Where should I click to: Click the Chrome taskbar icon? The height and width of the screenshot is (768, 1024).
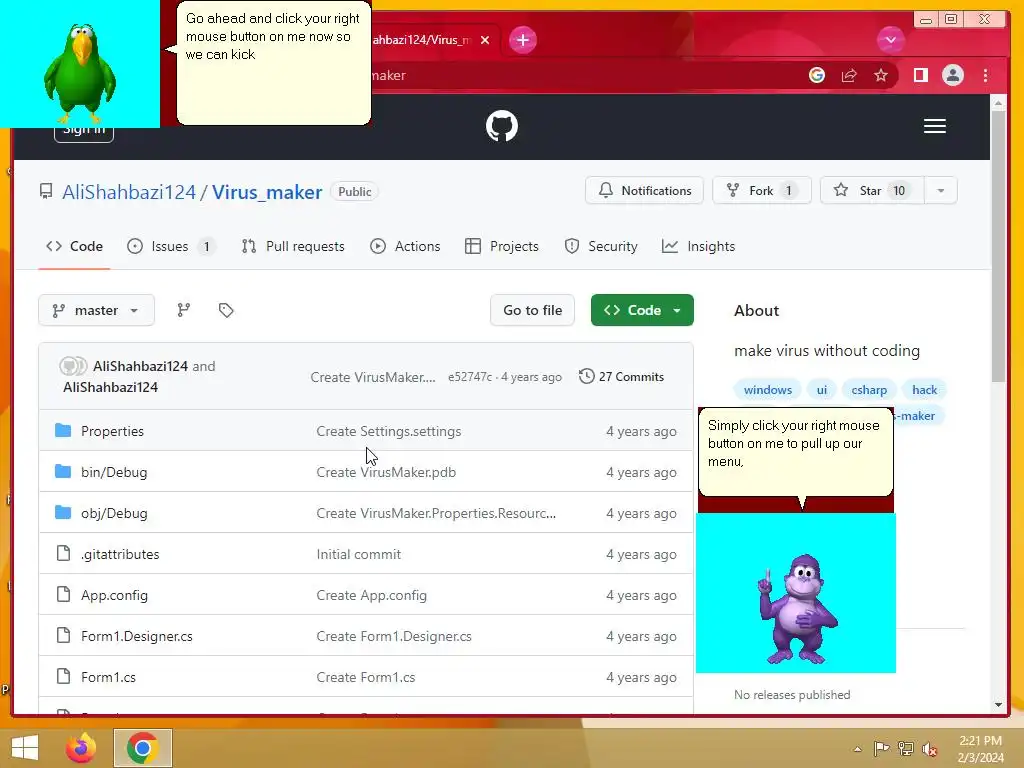click(142, 748)
